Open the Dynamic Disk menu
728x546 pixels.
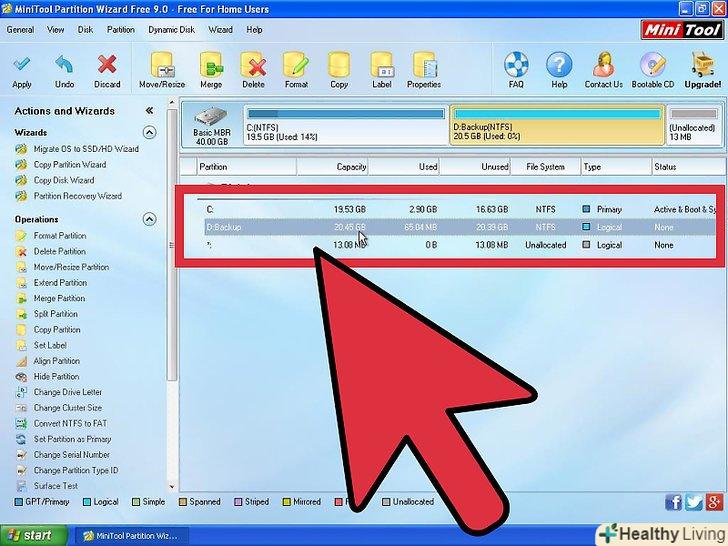pyautogui.click(x=171, y=30)
